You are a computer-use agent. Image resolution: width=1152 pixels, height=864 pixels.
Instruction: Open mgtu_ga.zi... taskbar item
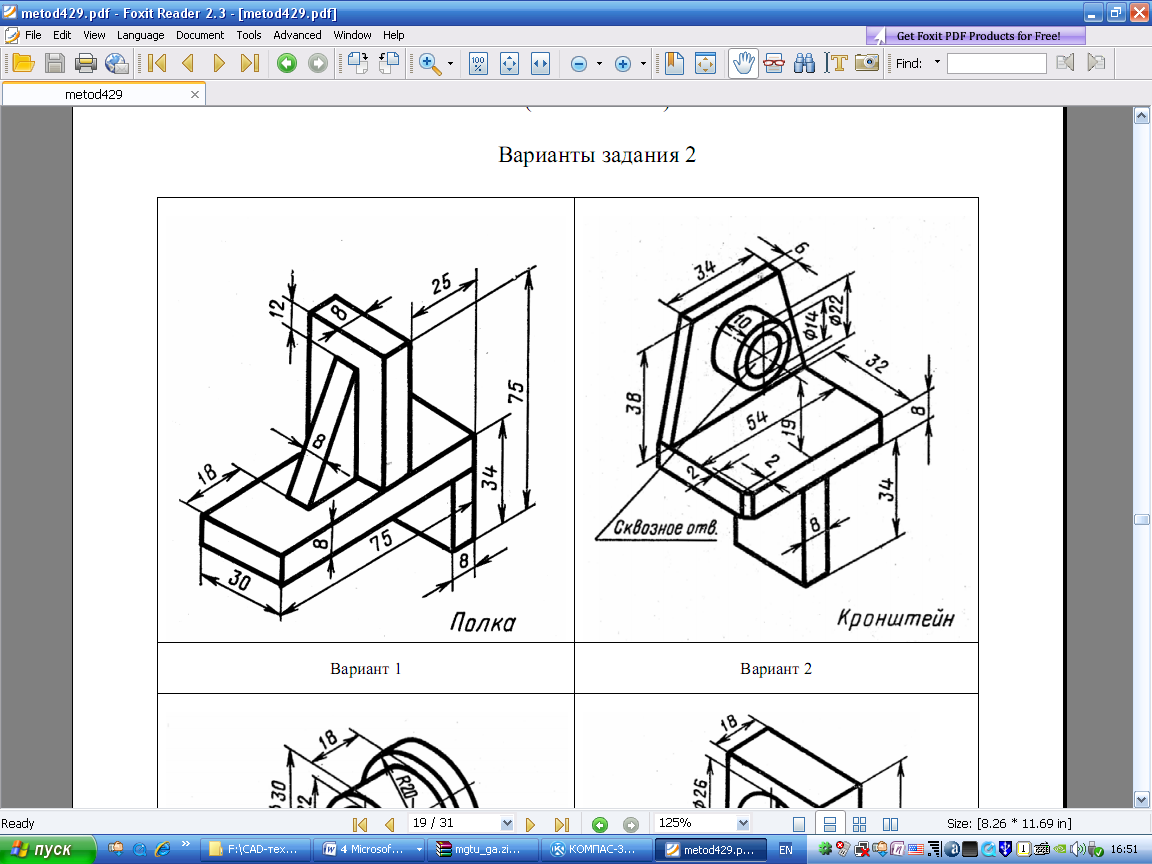pos(481,849)
